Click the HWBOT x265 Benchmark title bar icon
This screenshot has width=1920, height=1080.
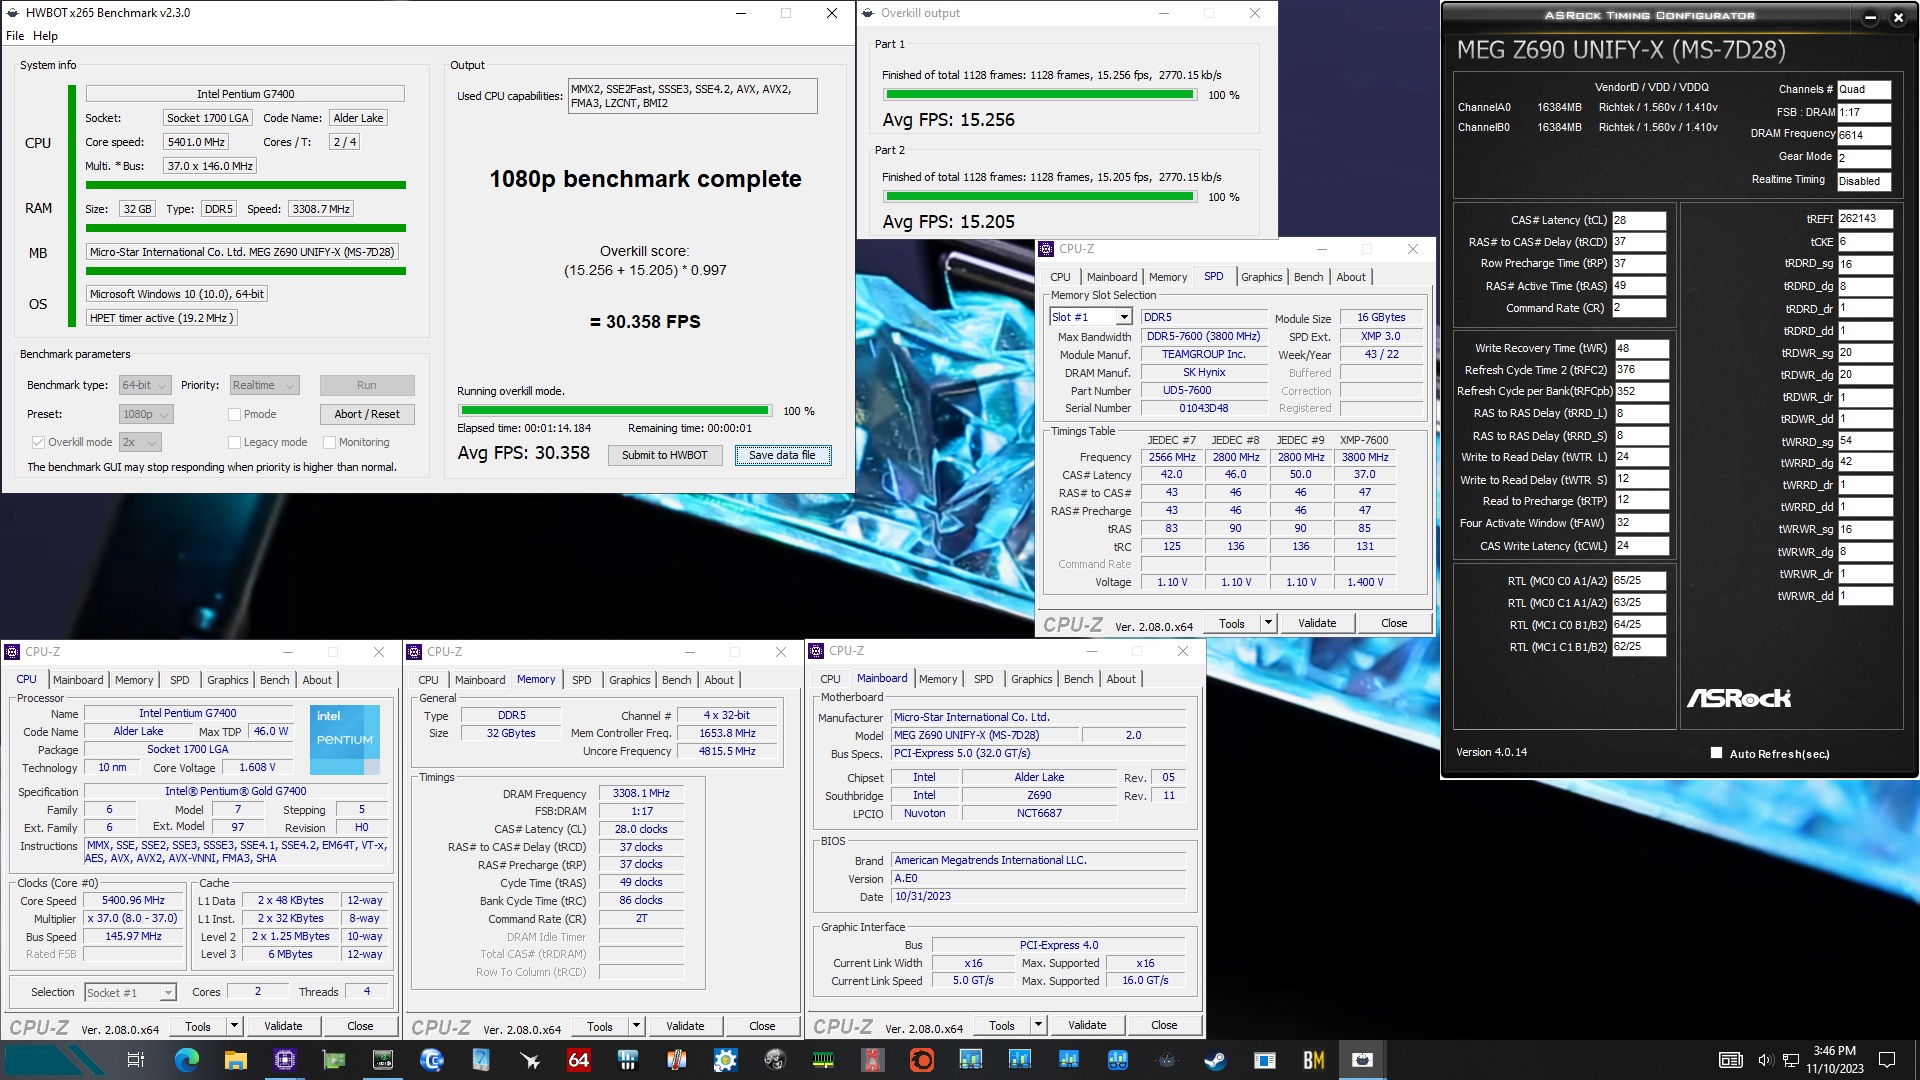pos(13,13)
